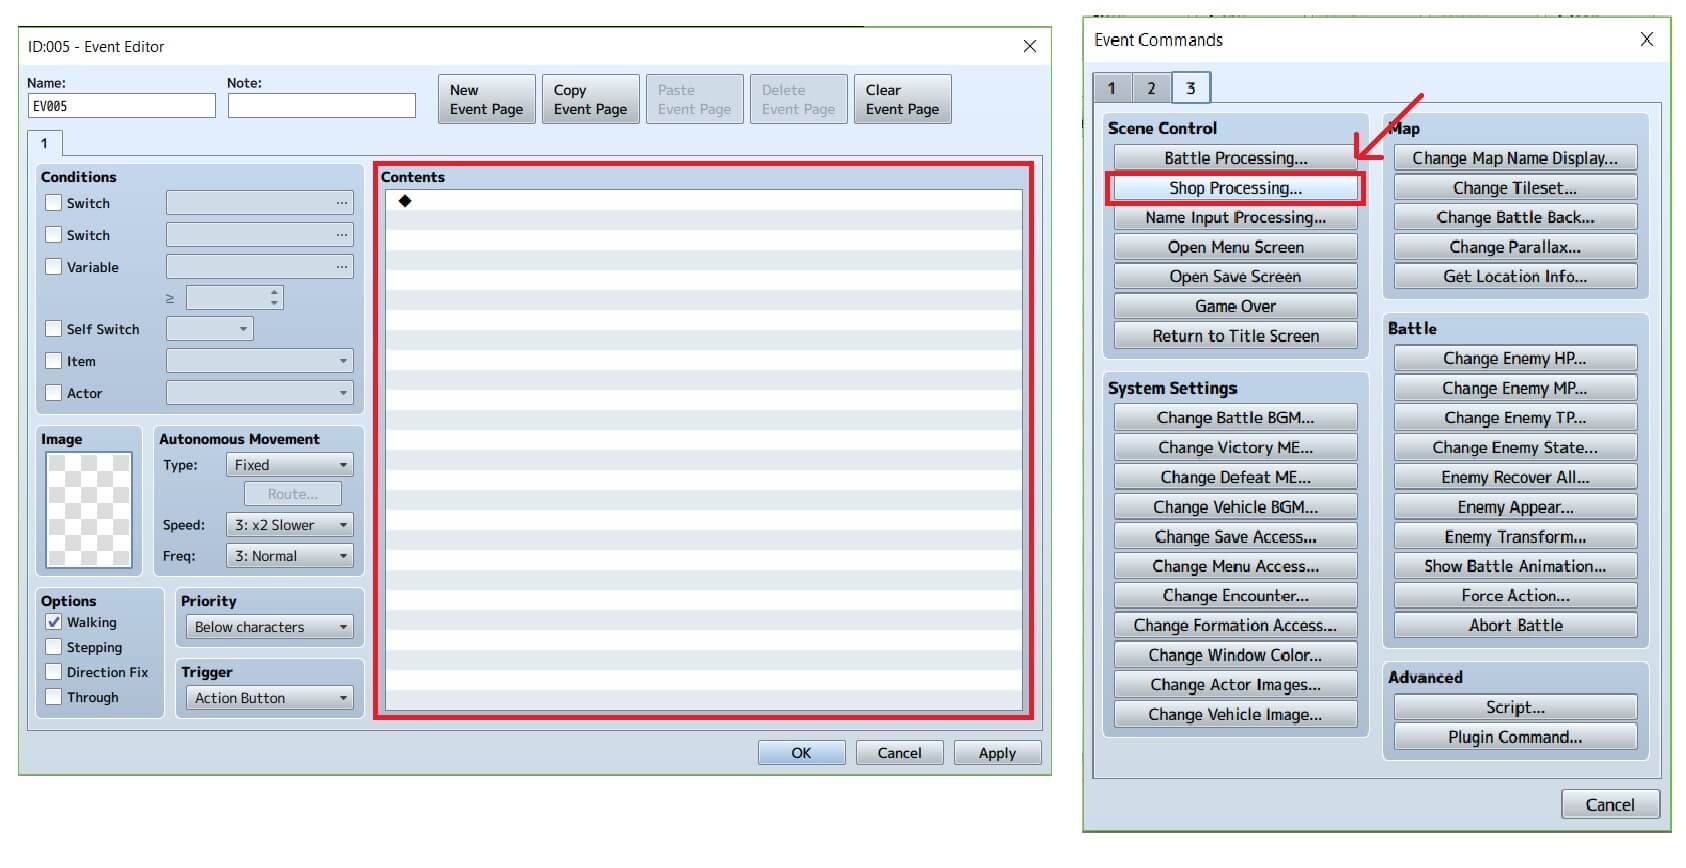1686x868 pixels.
Task: Open the Priority dropdown Below characters
Action: pos(269,627)
